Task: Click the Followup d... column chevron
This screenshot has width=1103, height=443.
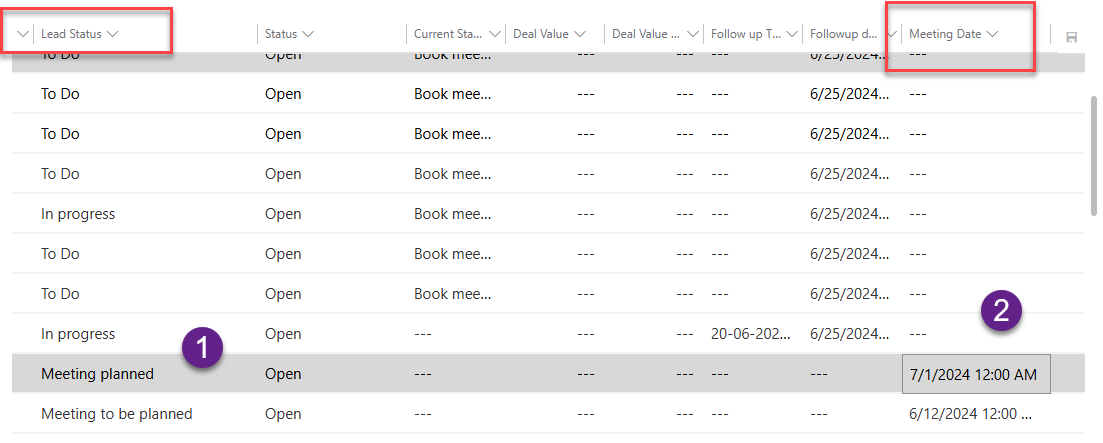Action: [x=891, y=34]
